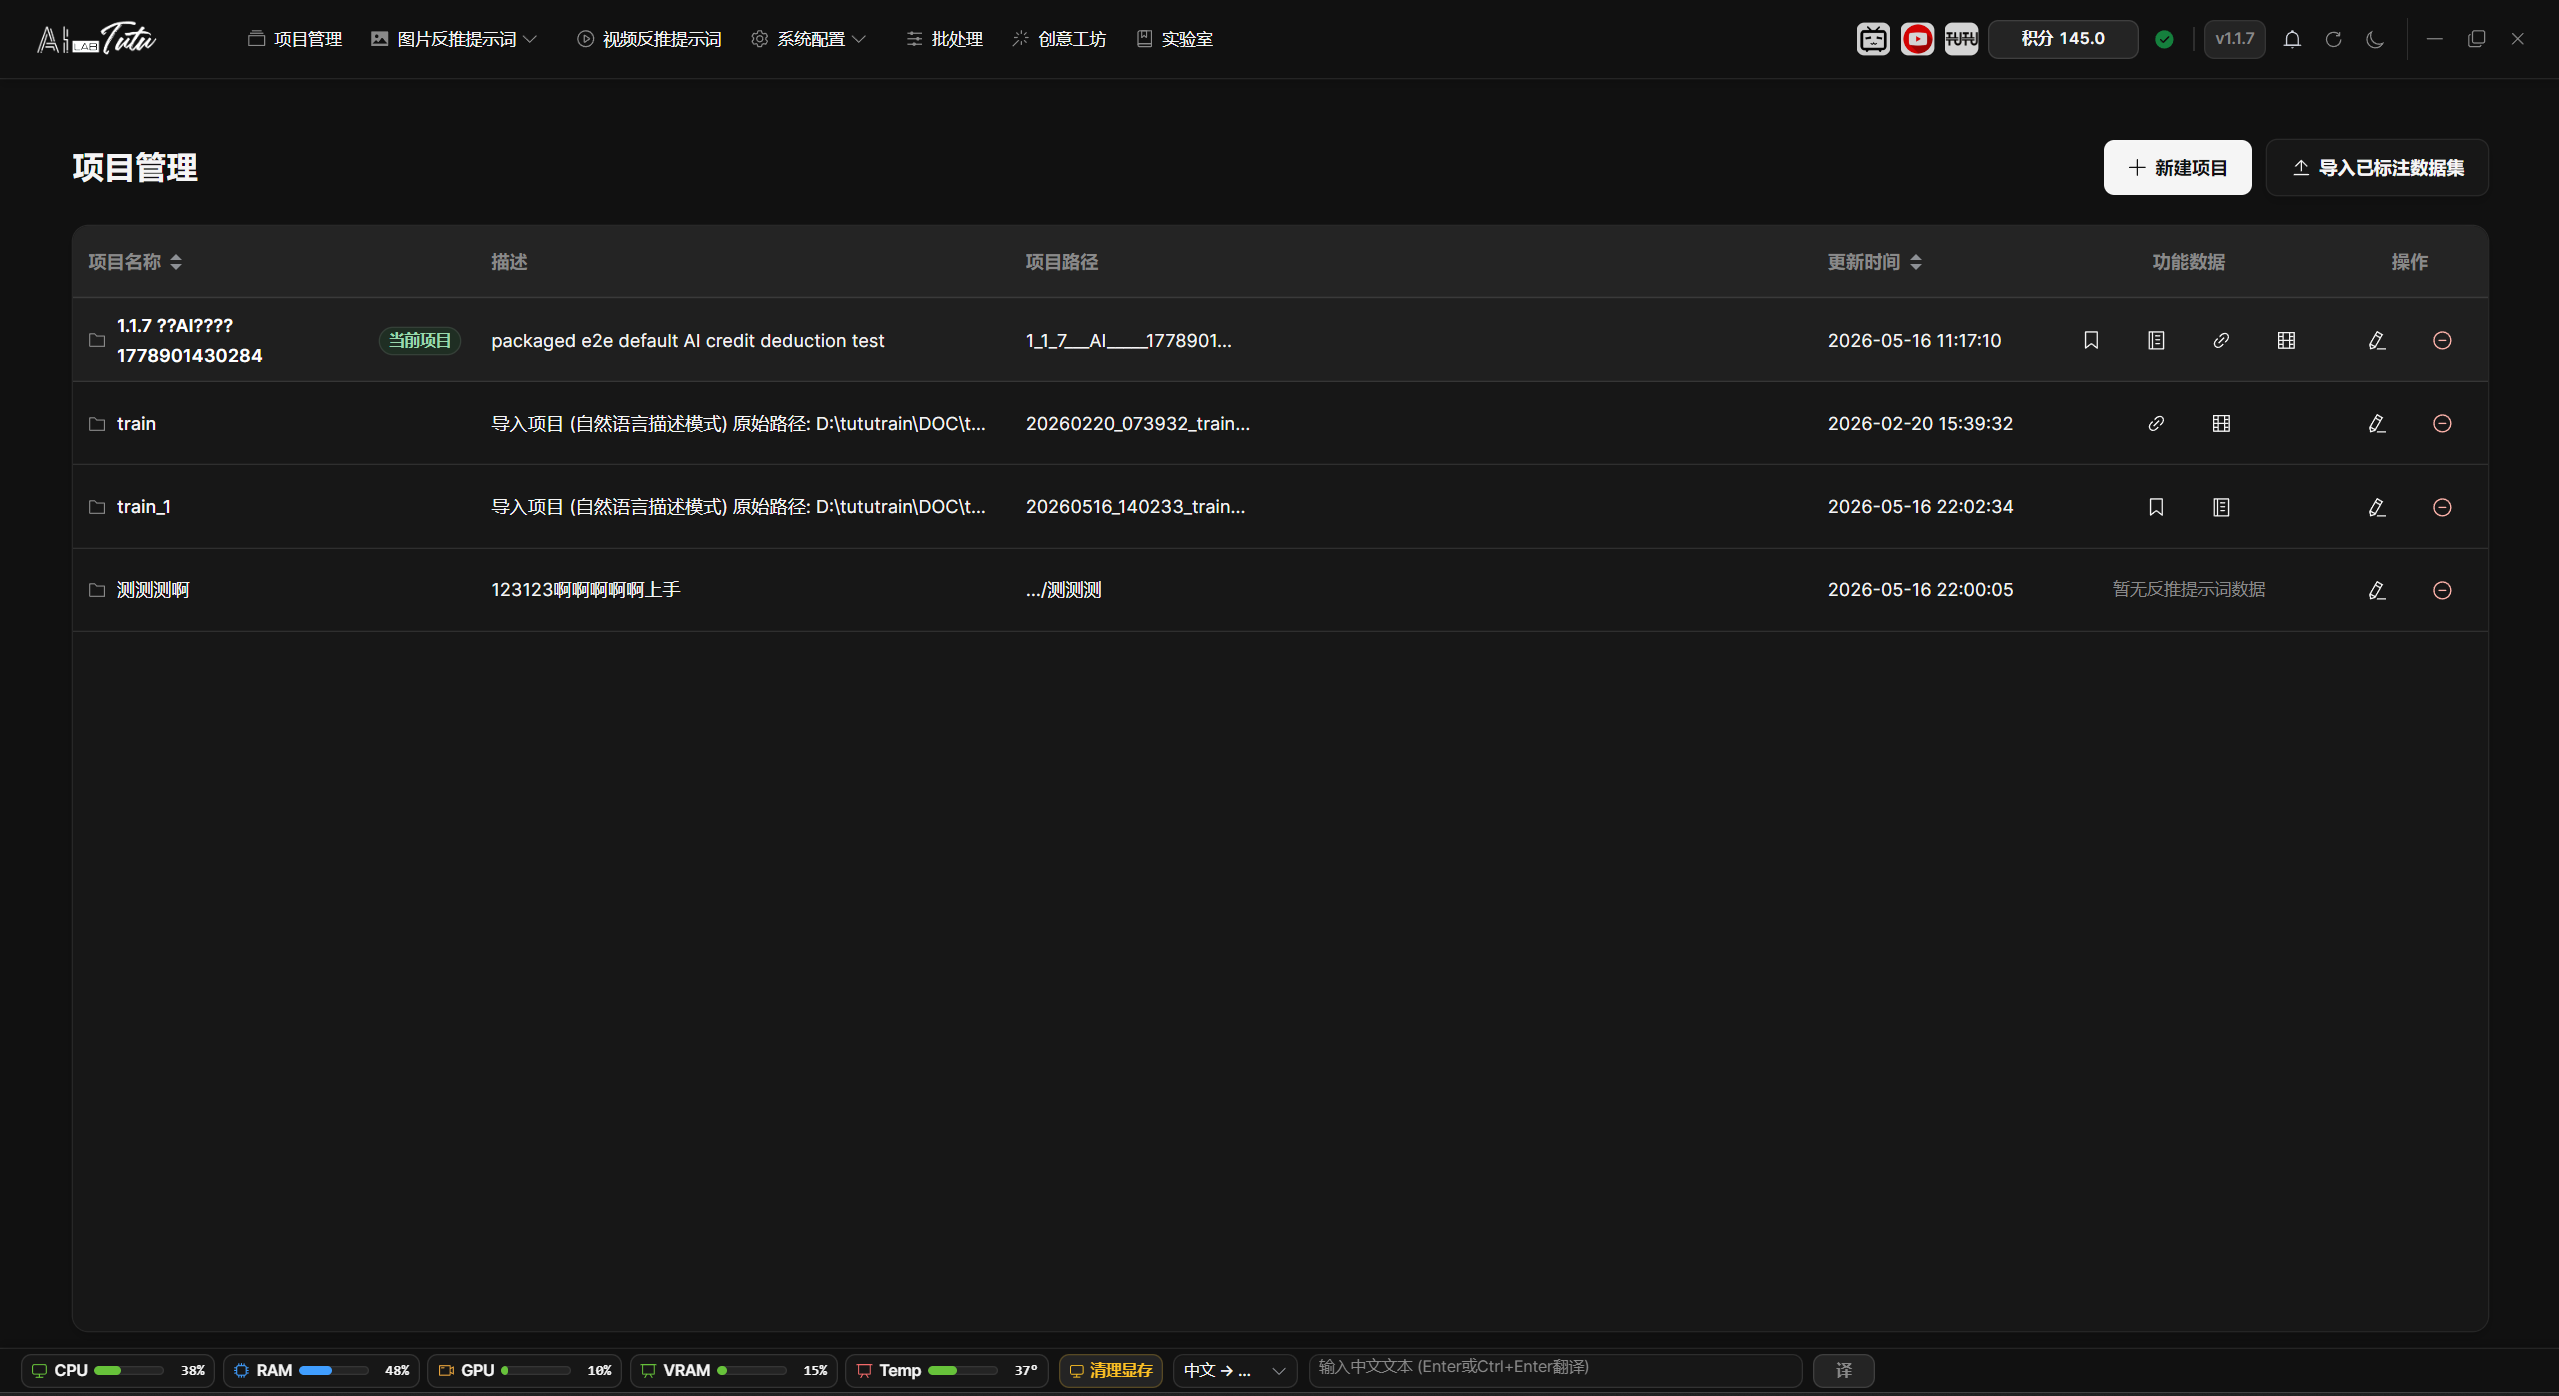Click the GPU usage indicator
This screenshot has width=2559, height=1396.
[524, 1370]
